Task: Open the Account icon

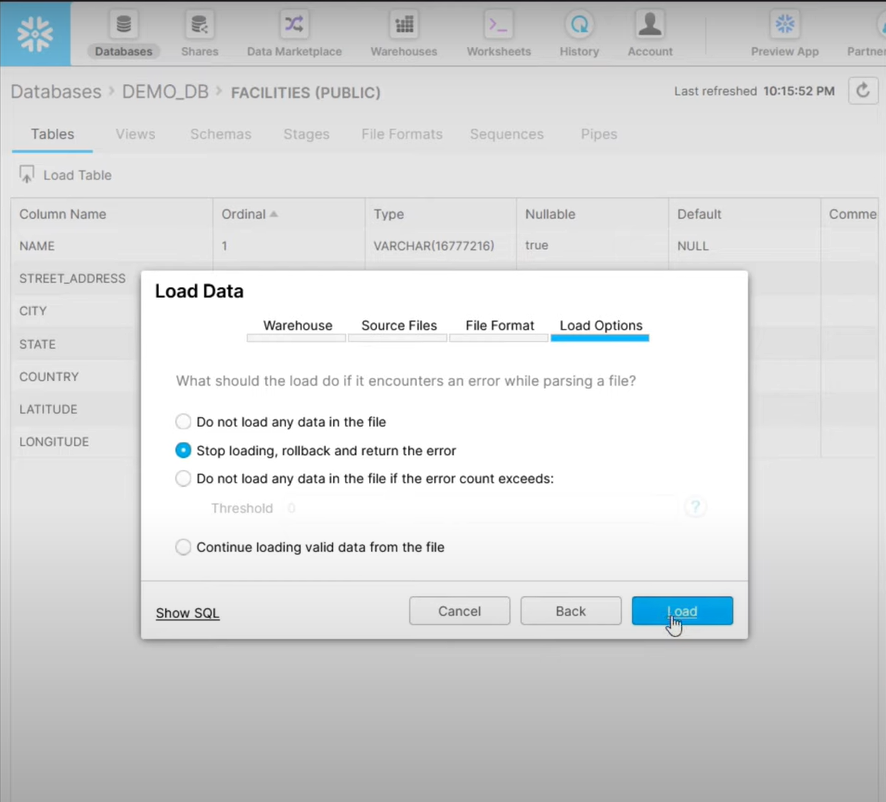Action: pos(650,24)
